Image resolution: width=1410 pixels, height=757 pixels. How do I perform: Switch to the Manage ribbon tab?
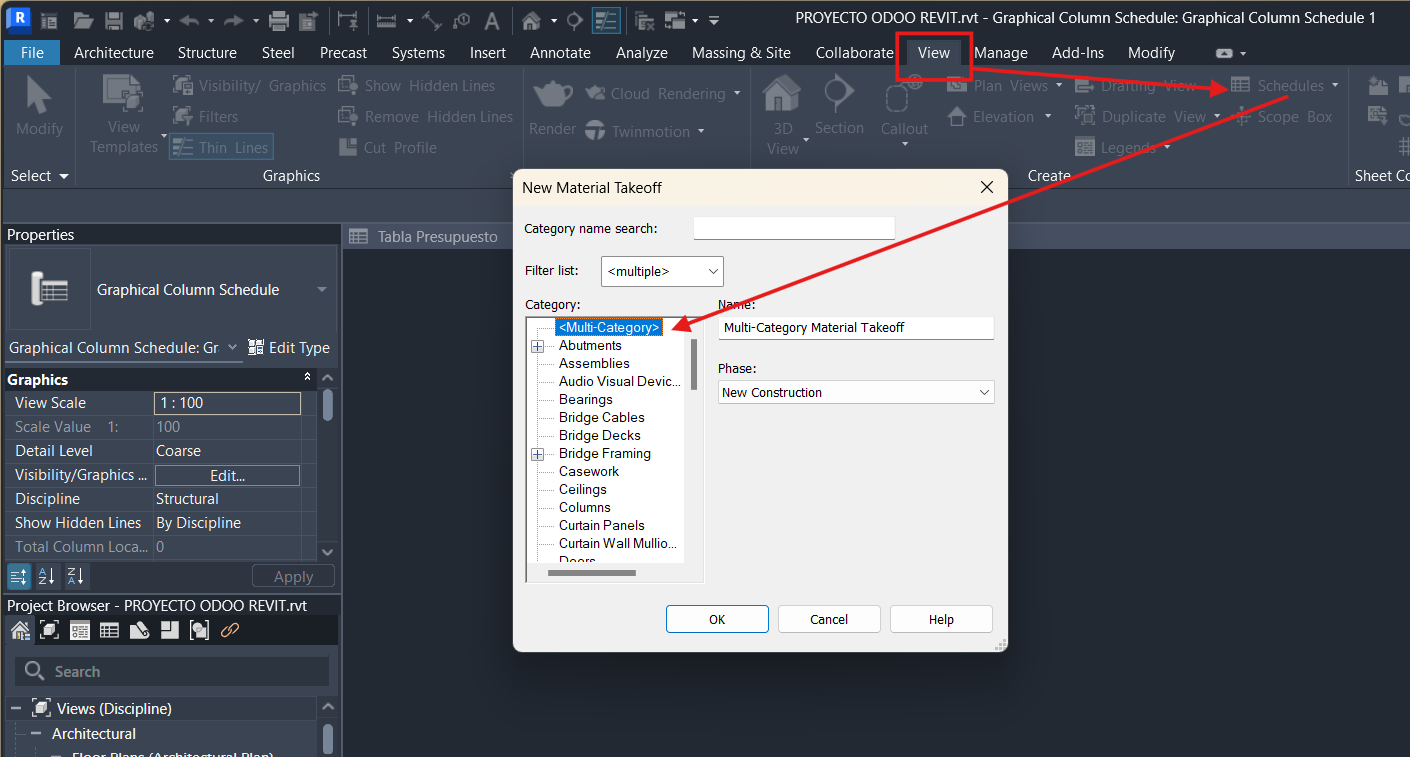1000,52
